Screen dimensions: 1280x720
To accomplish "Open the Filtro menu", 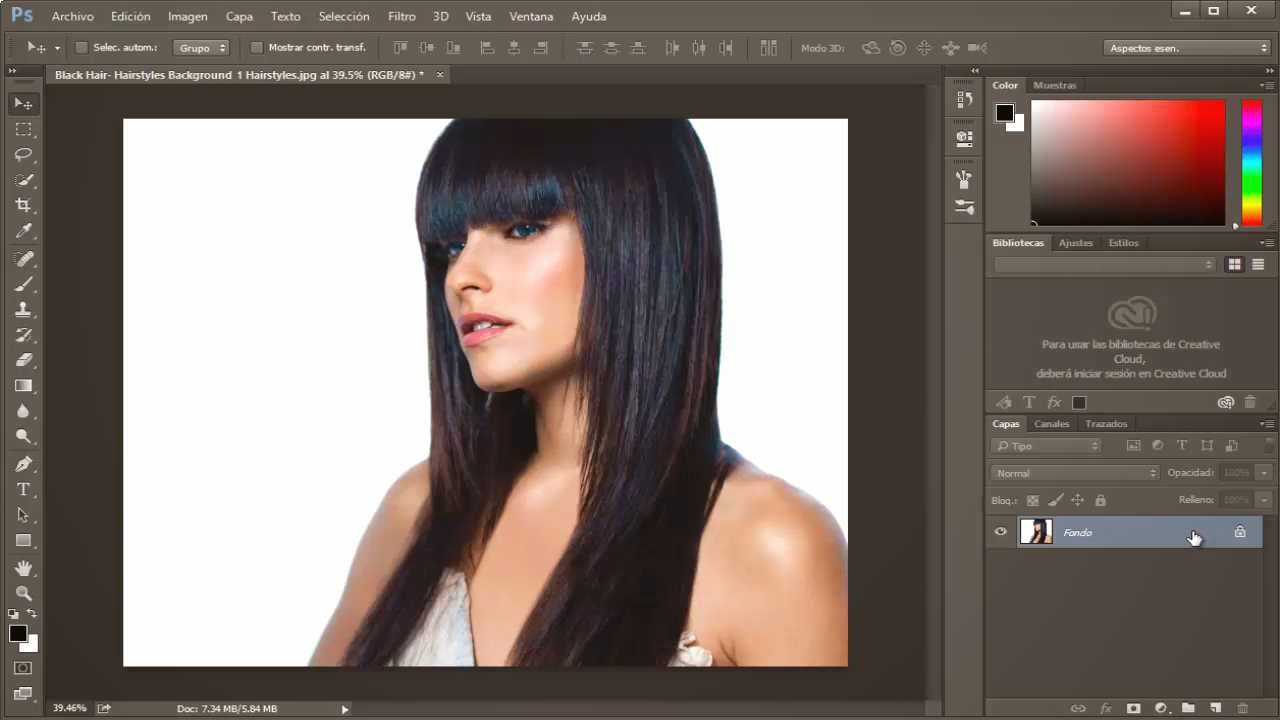I will (x=401, y=16).
